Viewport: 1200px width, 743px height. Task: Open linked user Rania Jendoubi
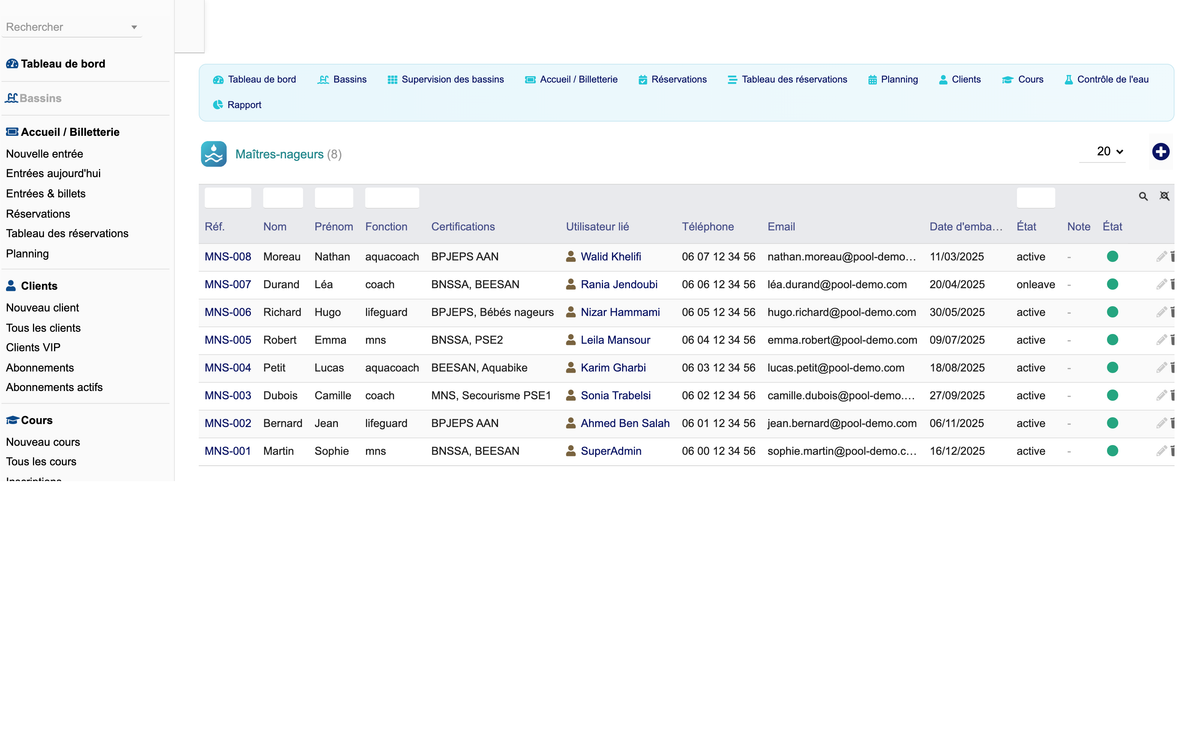(x=619, y=285)
